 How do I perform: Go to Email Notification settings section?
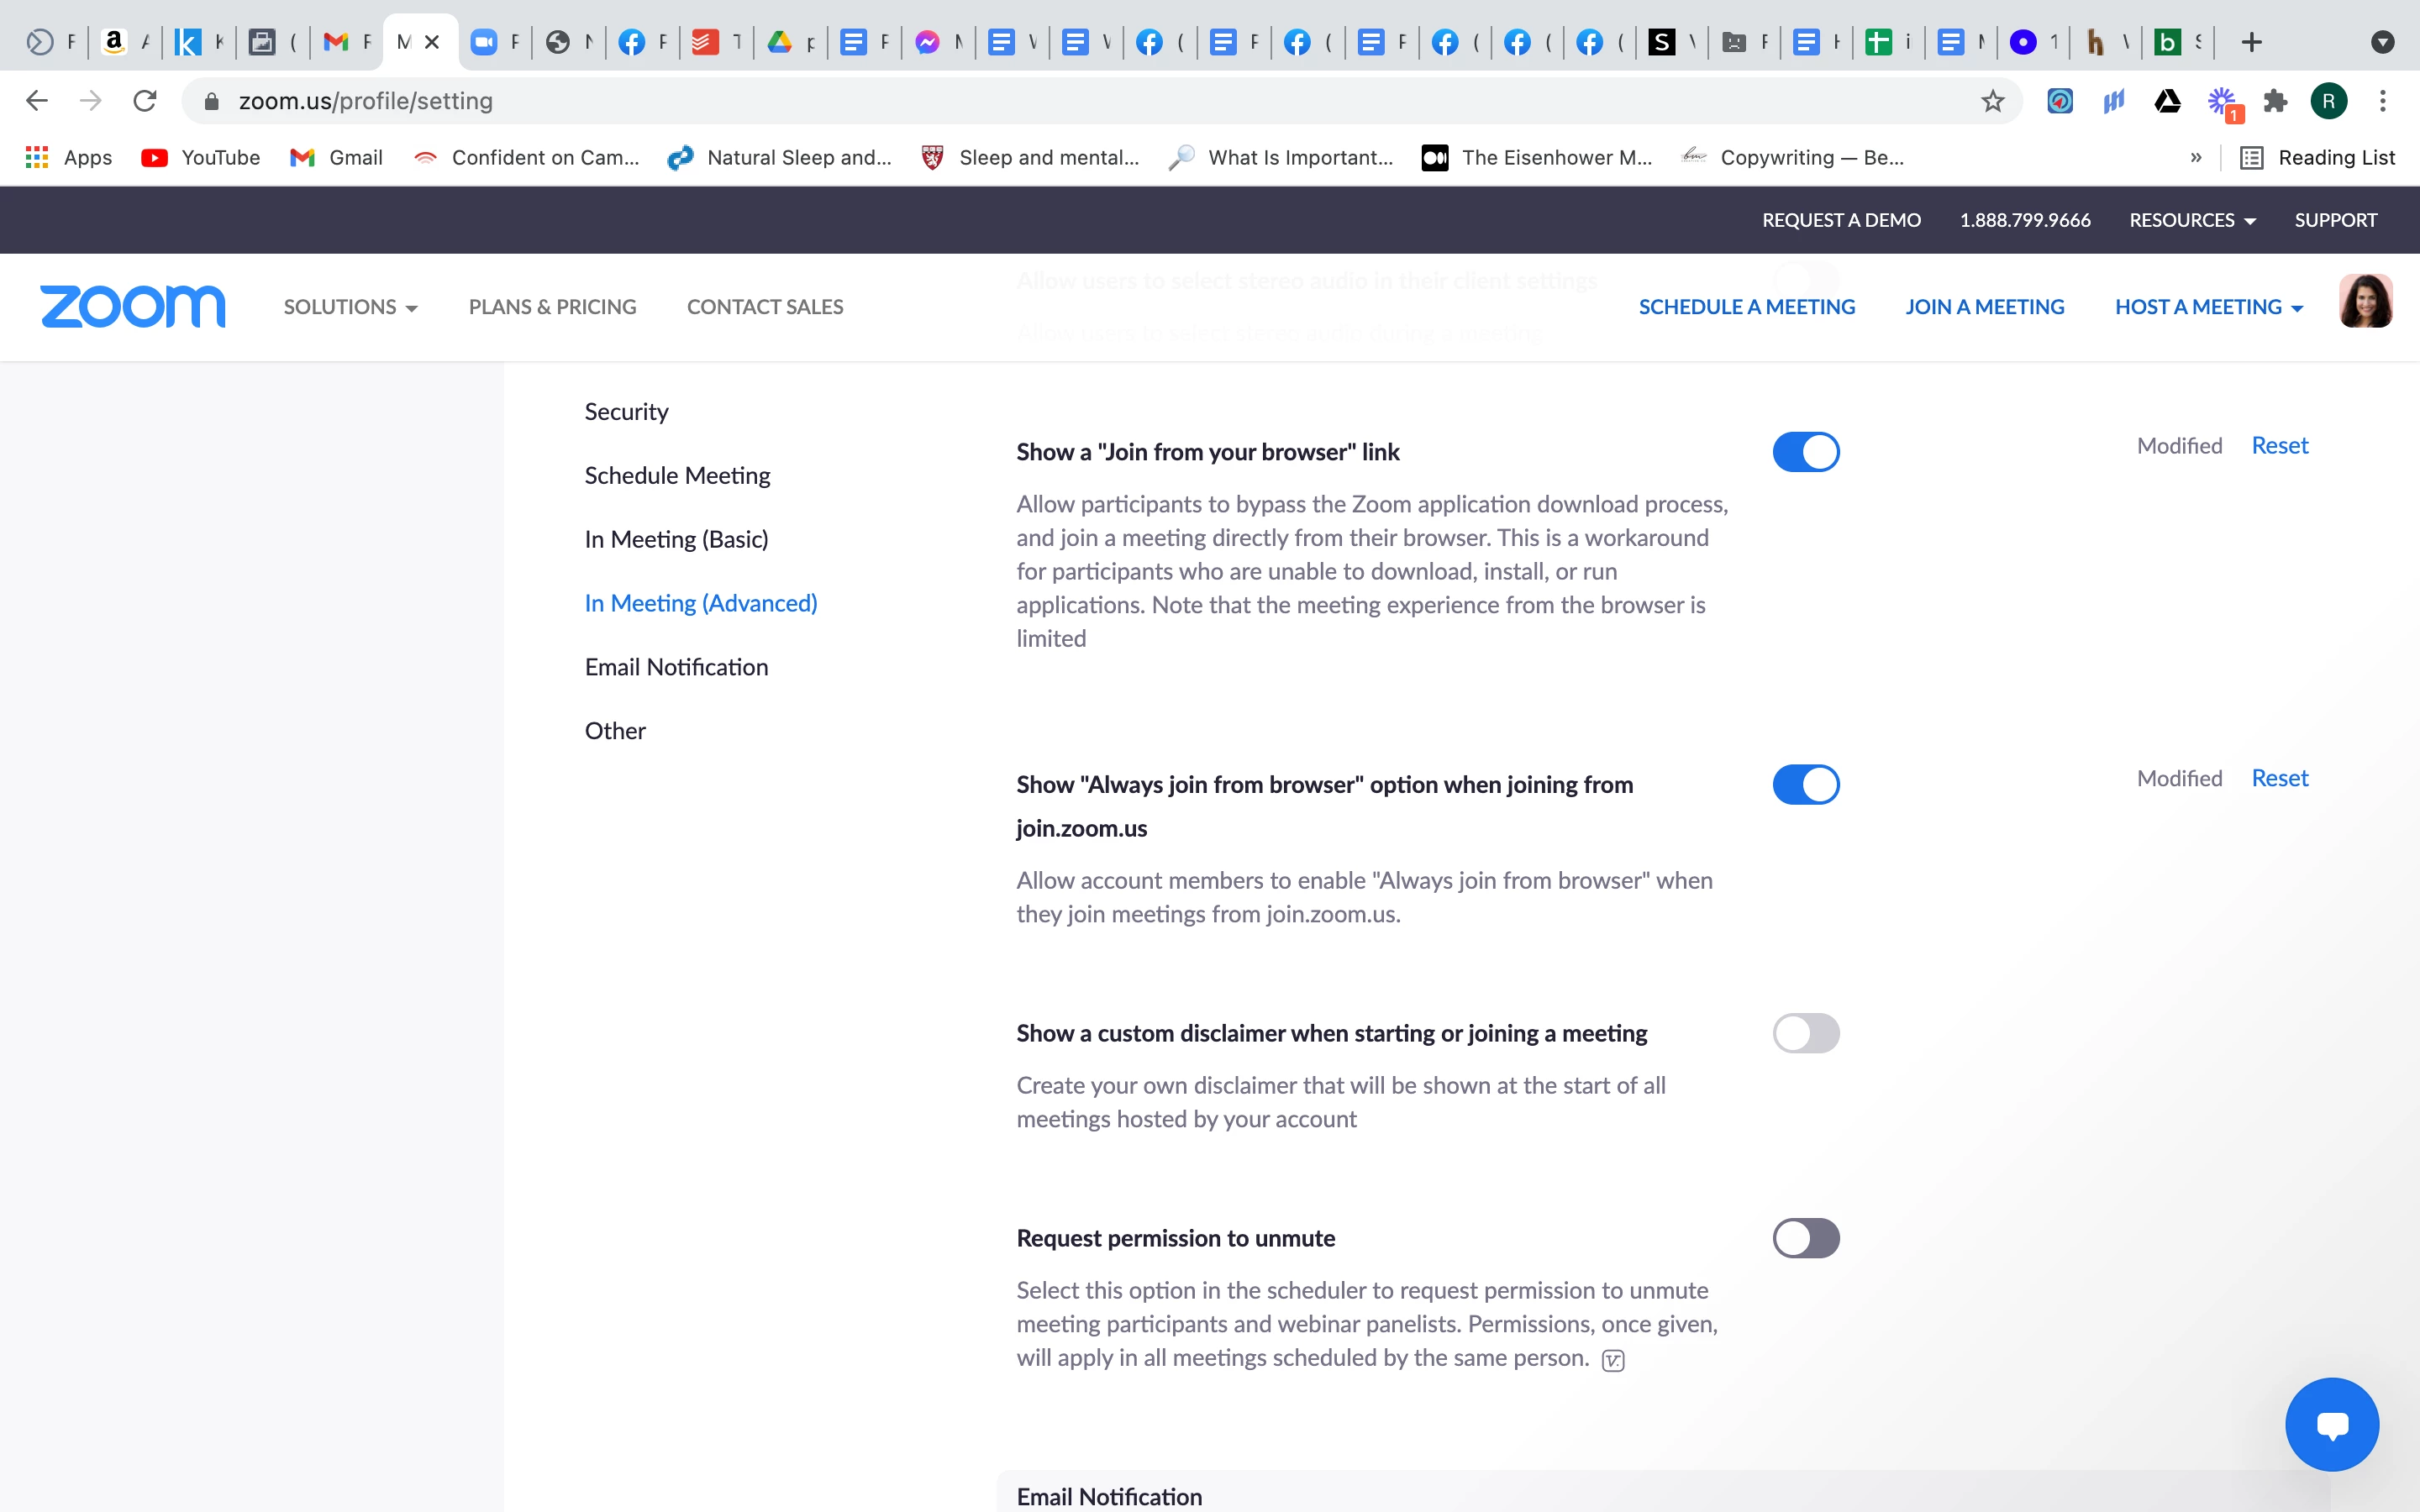click(676, 667)
